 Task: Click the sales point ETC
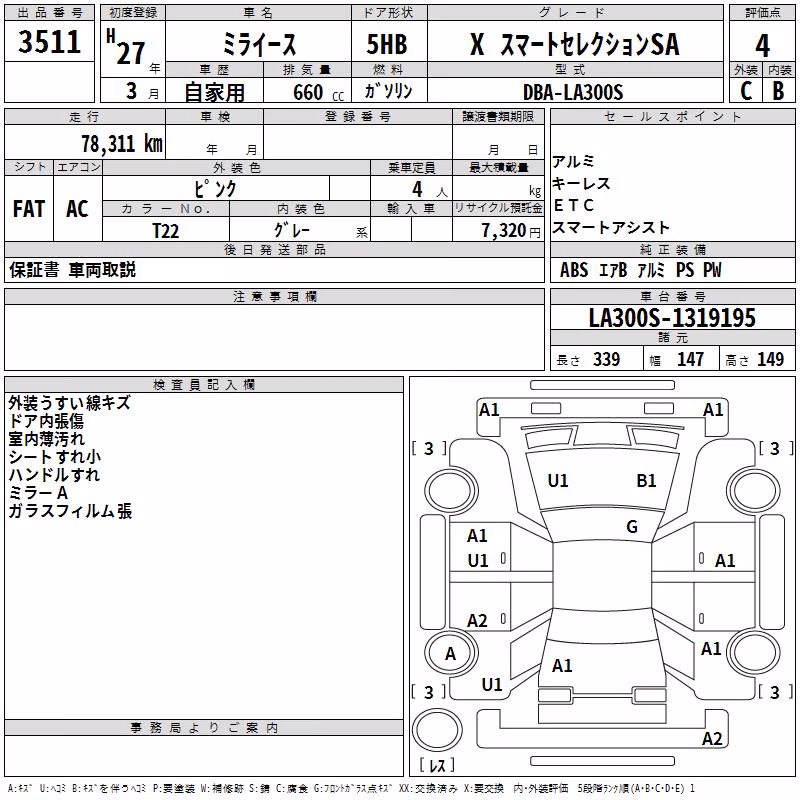(x=573, y=205)
